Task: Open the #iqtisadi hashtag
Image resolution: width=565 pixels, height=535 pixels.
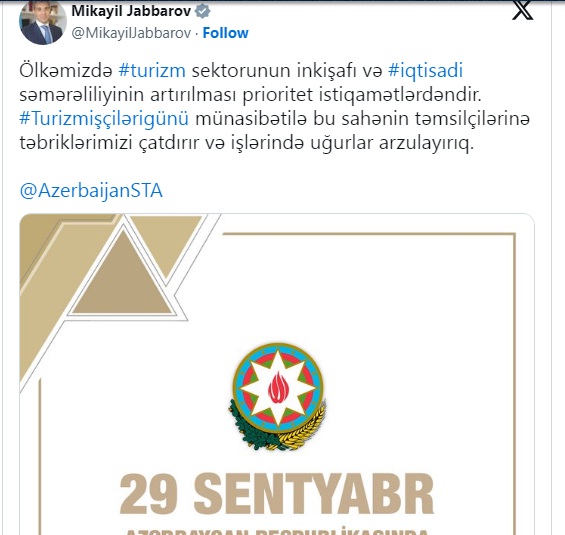Action: (425, 70)
